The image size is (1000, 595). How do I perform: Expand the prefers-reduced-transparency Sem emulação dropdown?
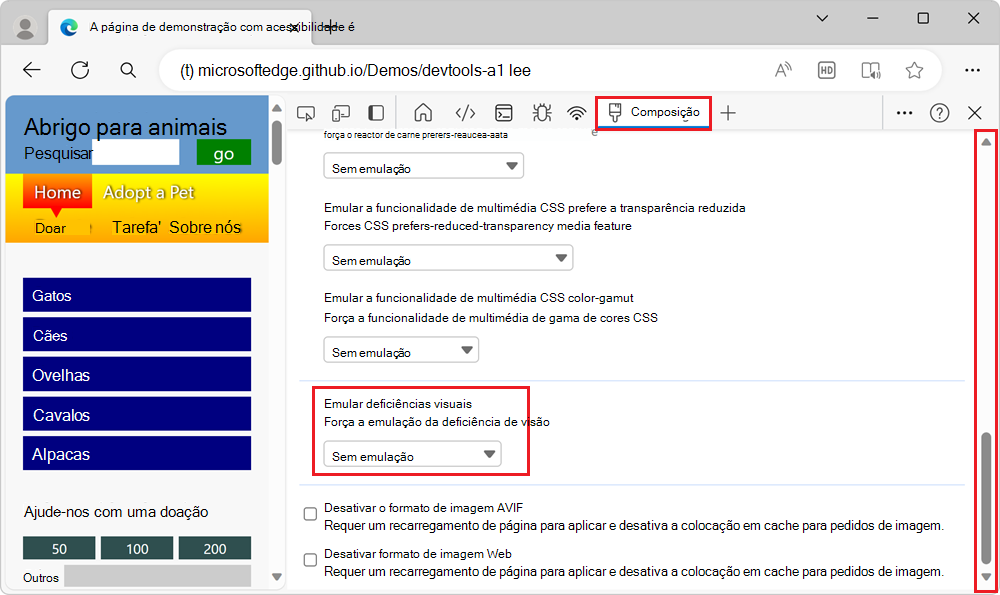point(447,257)
